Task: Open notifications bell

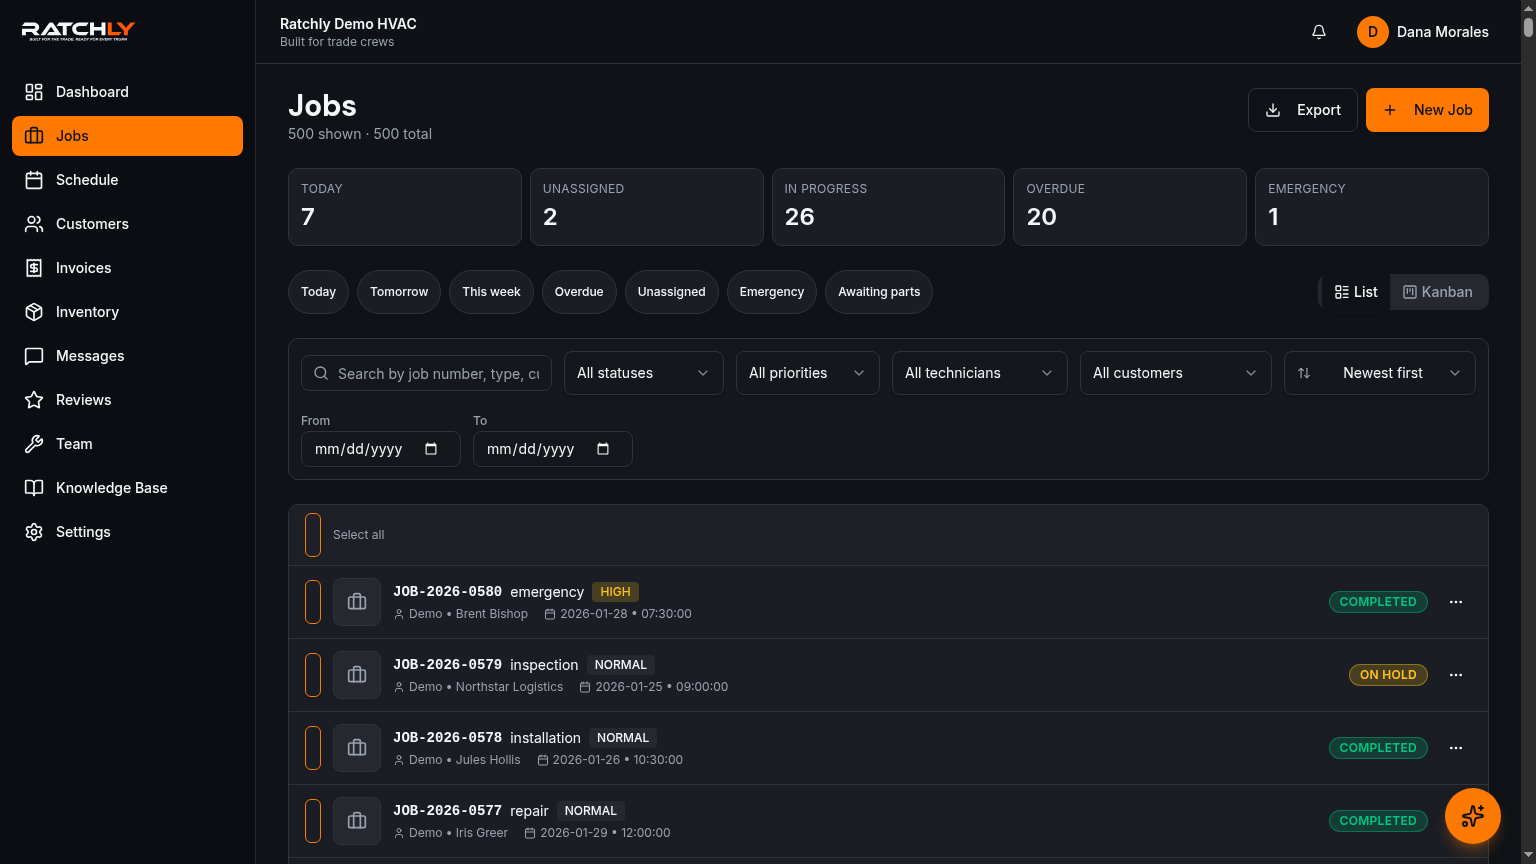Action: coord(1319,32)
